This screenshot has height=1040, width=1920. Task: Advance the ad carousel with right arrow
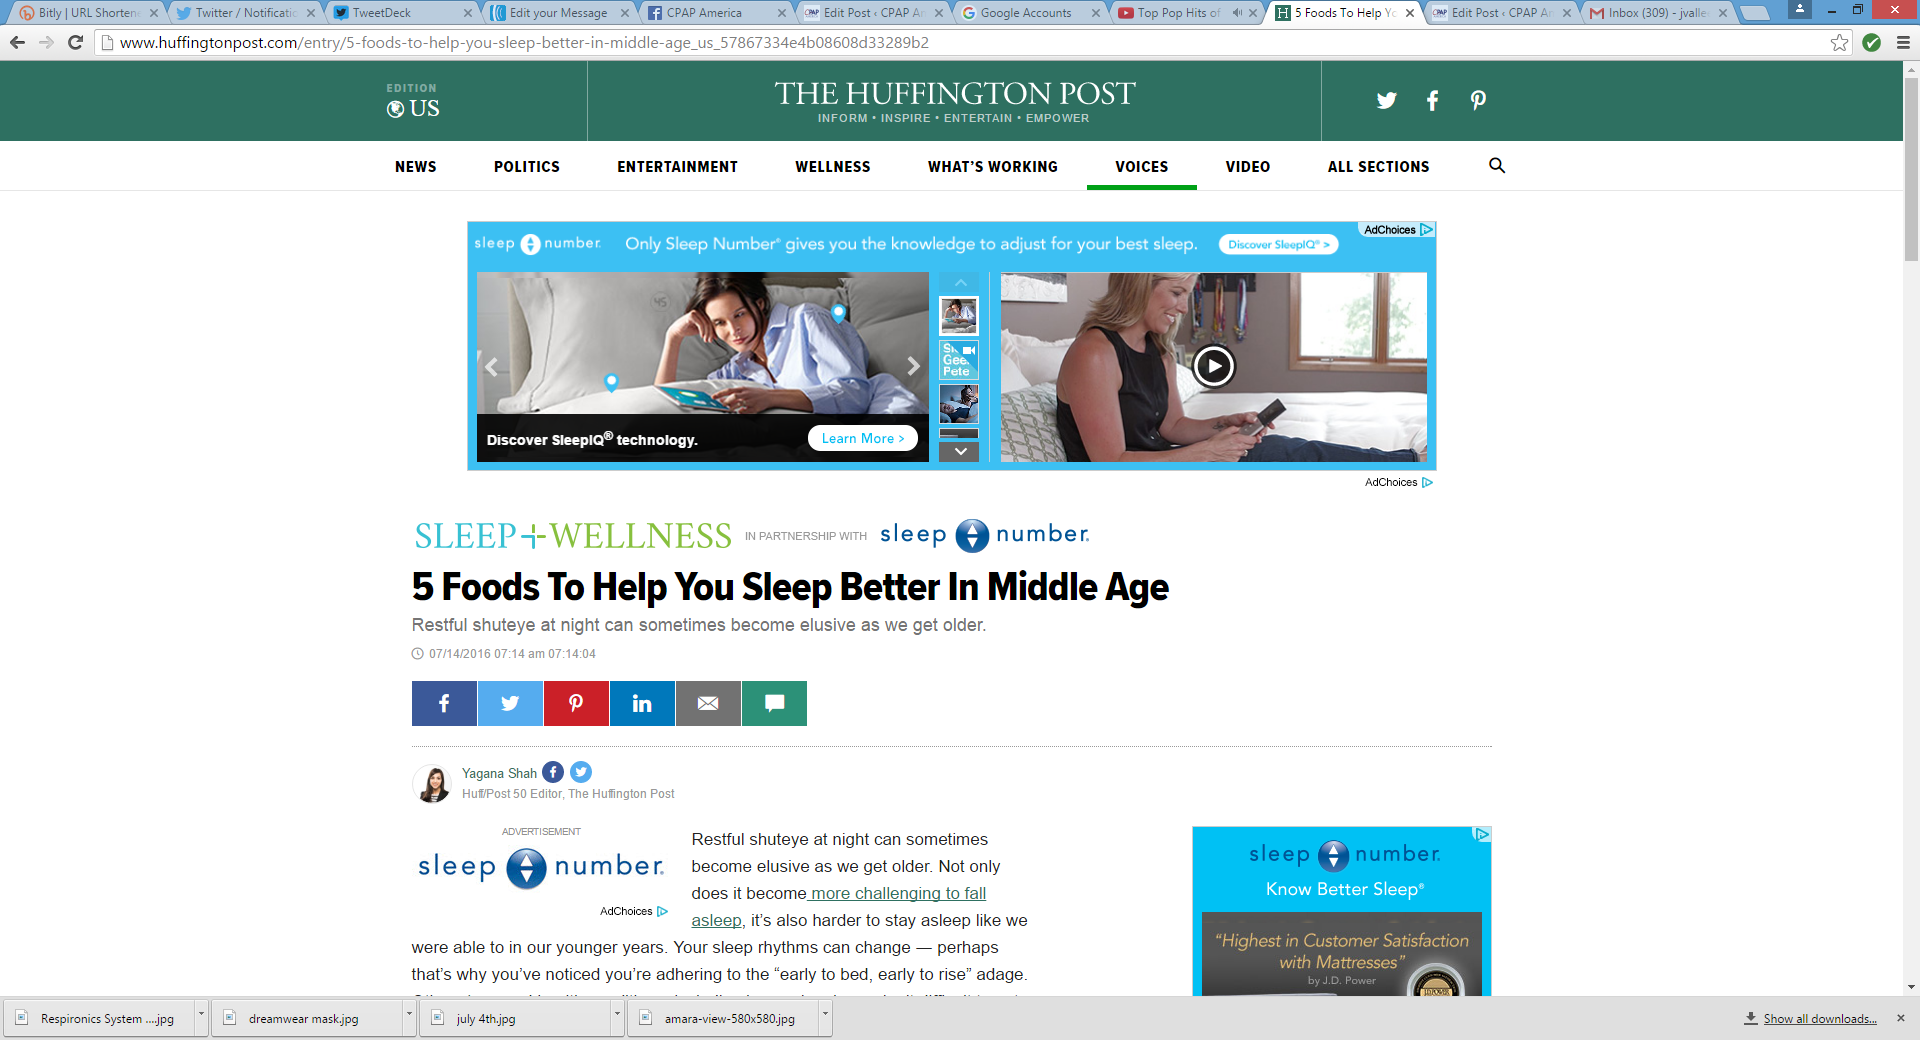coord(913,366)
